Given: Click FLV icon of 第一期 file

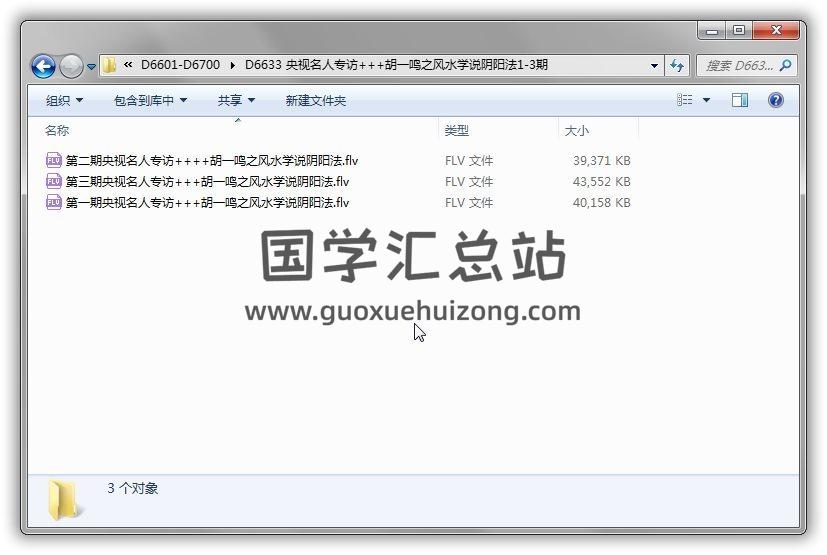Looking at the screenshot, I should pos(54,202).
